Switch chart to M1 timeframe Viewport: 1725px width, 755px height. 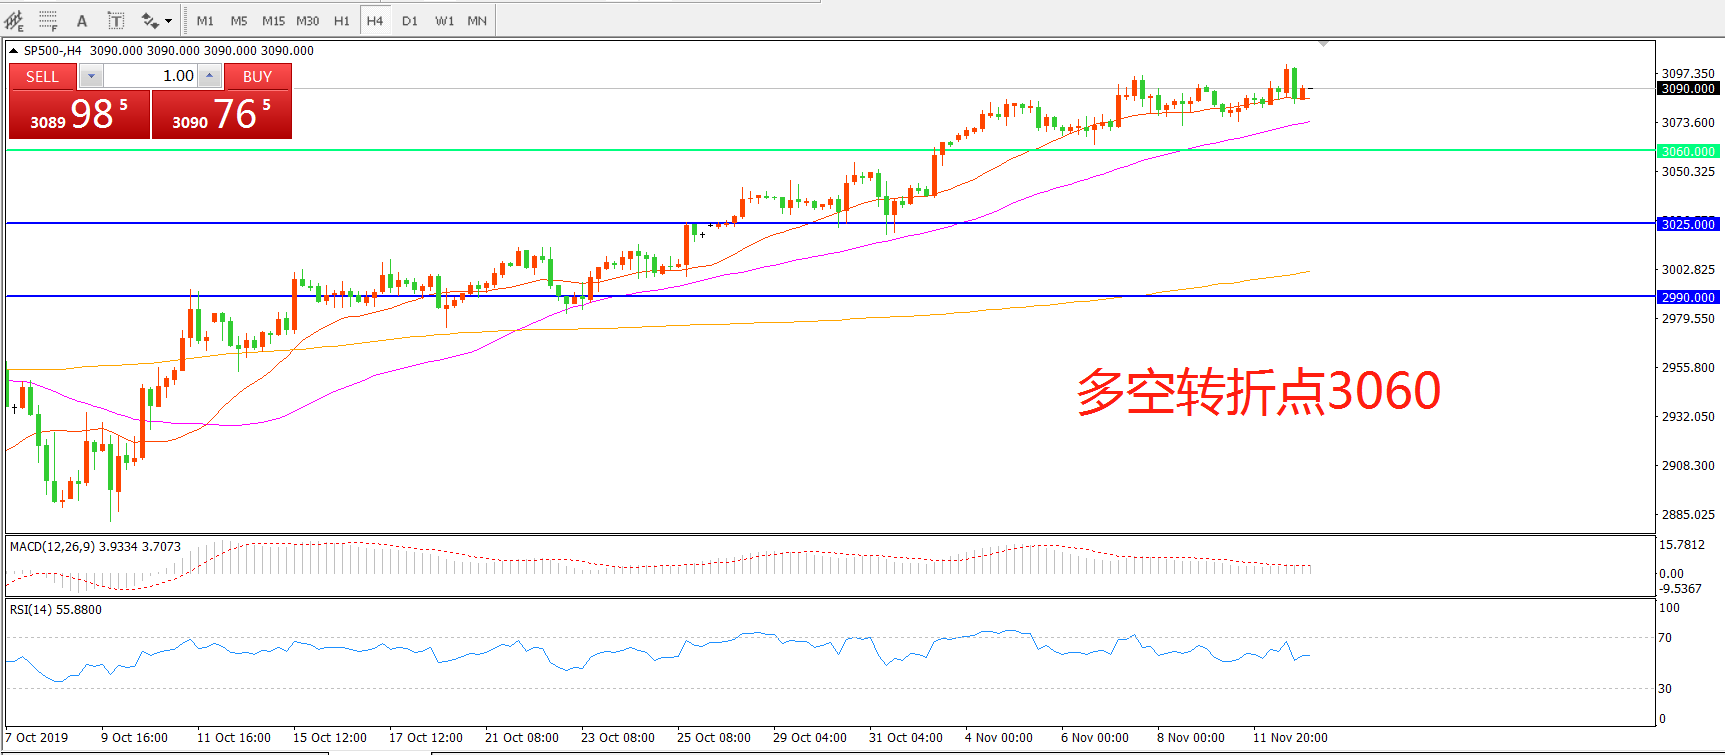[x=205, y=21]
